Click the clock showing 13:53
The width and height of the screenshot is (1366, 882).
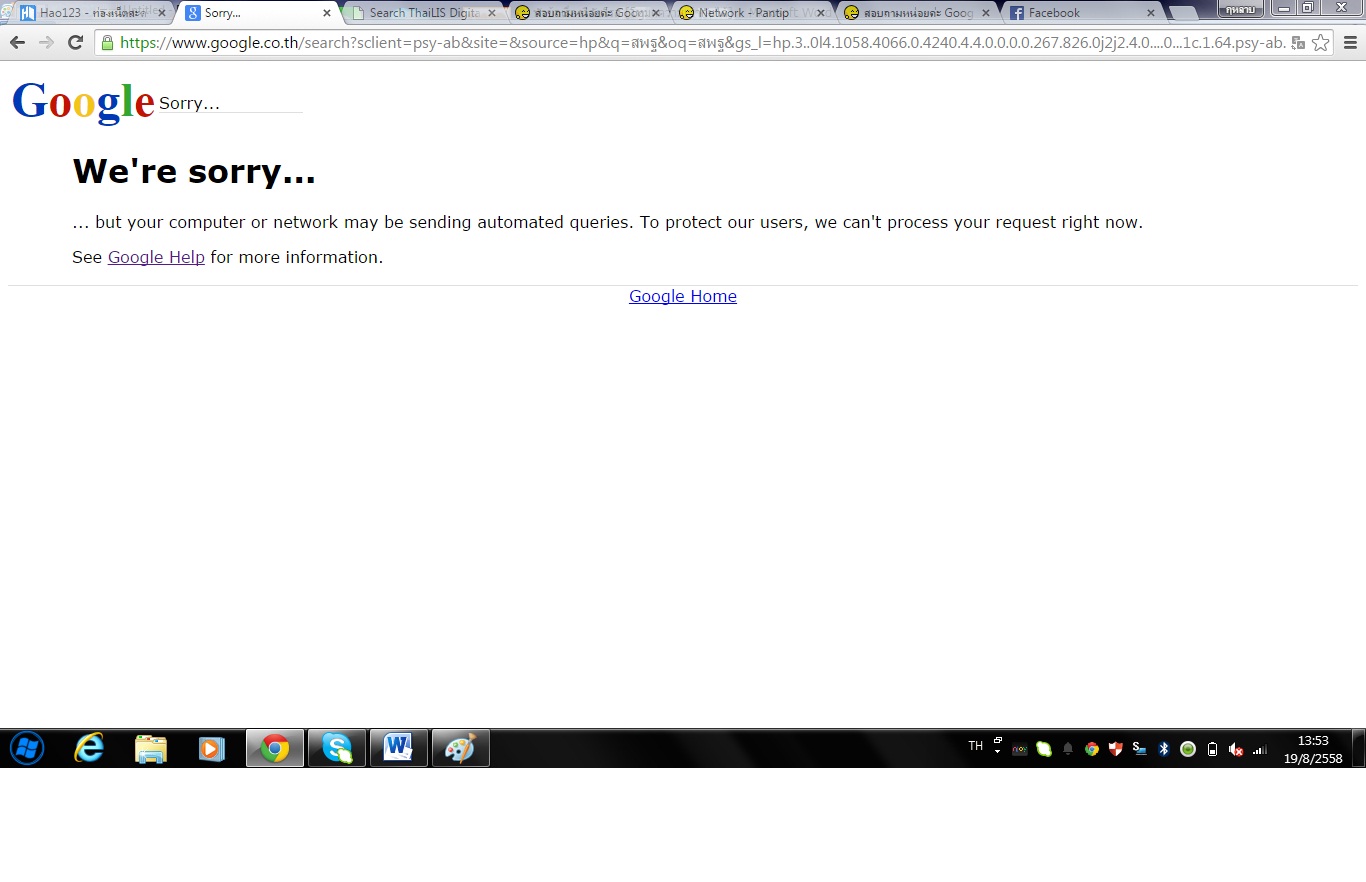click(x=1313, y=741)
